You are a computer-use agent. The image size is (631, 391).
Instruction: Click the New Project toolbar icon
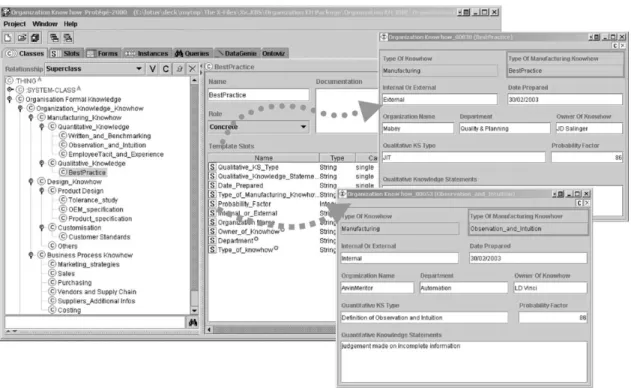8,38
